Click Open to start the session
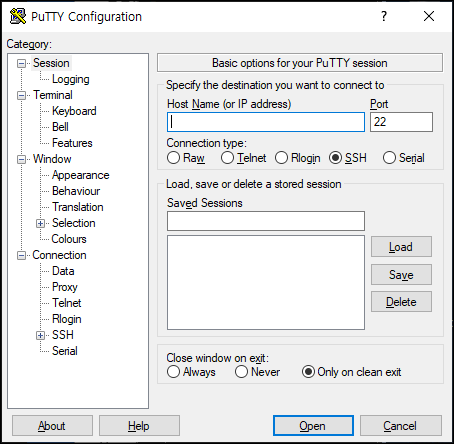454x444 pixels. tap(313, 426)
